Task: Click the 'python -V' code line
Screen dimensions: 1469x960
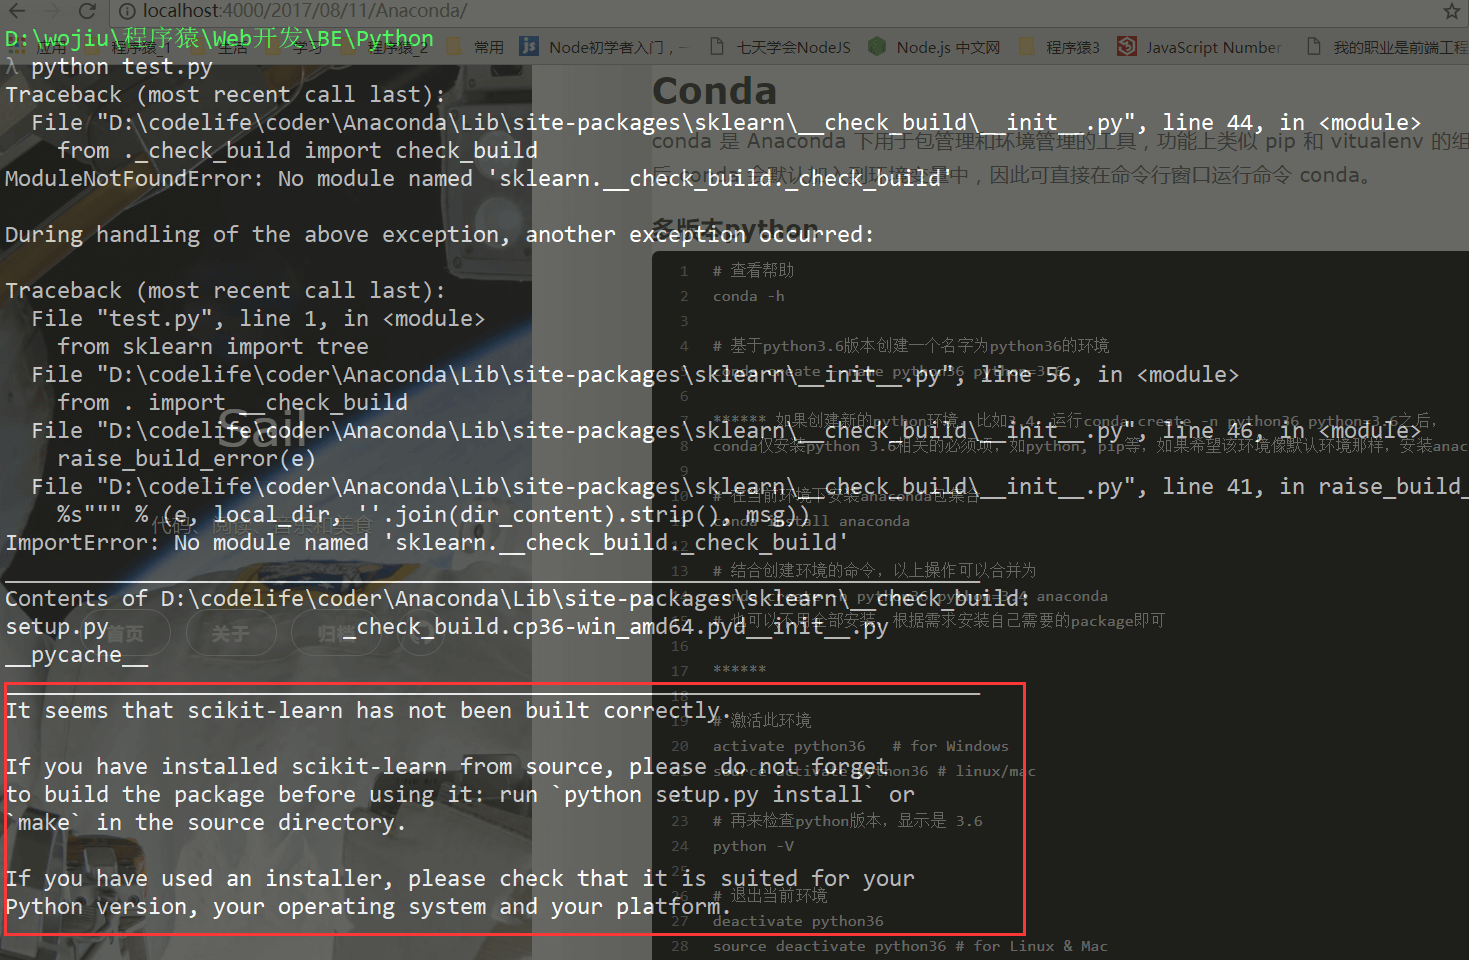Action: click(x=753, y=846)
